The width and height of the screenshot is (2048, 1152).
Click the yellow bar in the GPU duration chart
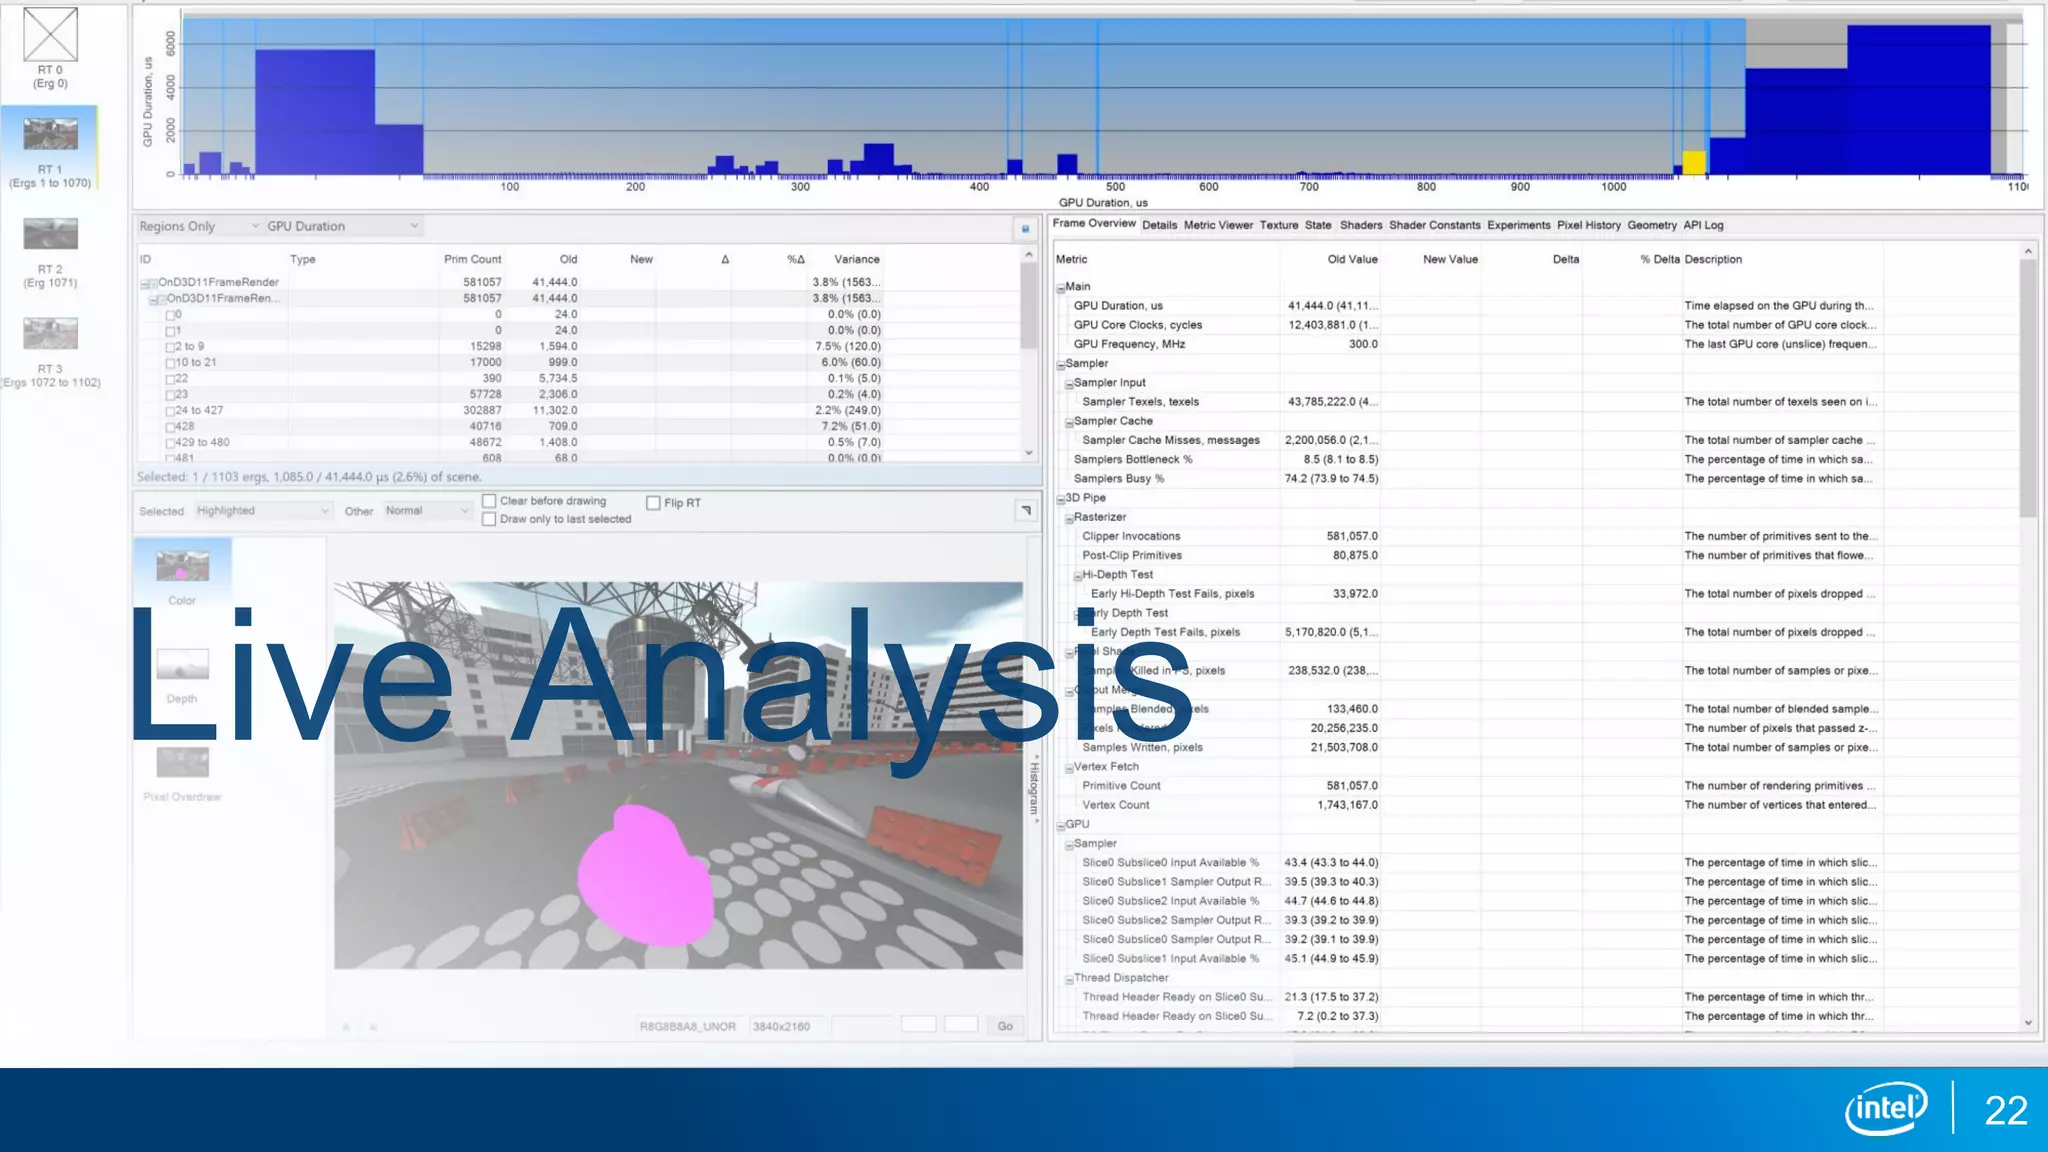coord(1693,163)
